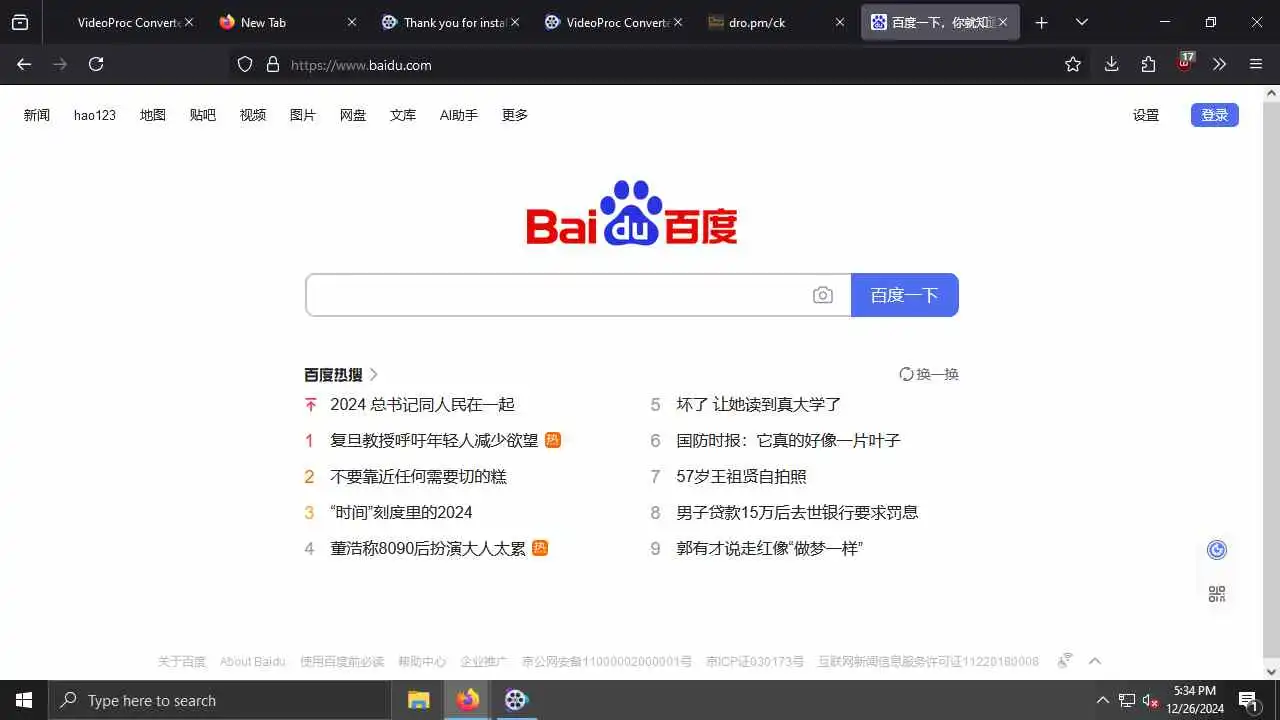Switch to the New Tab tab
Image resolution: width=1280 pixels, height=720 pixels.
click(287, 22)
